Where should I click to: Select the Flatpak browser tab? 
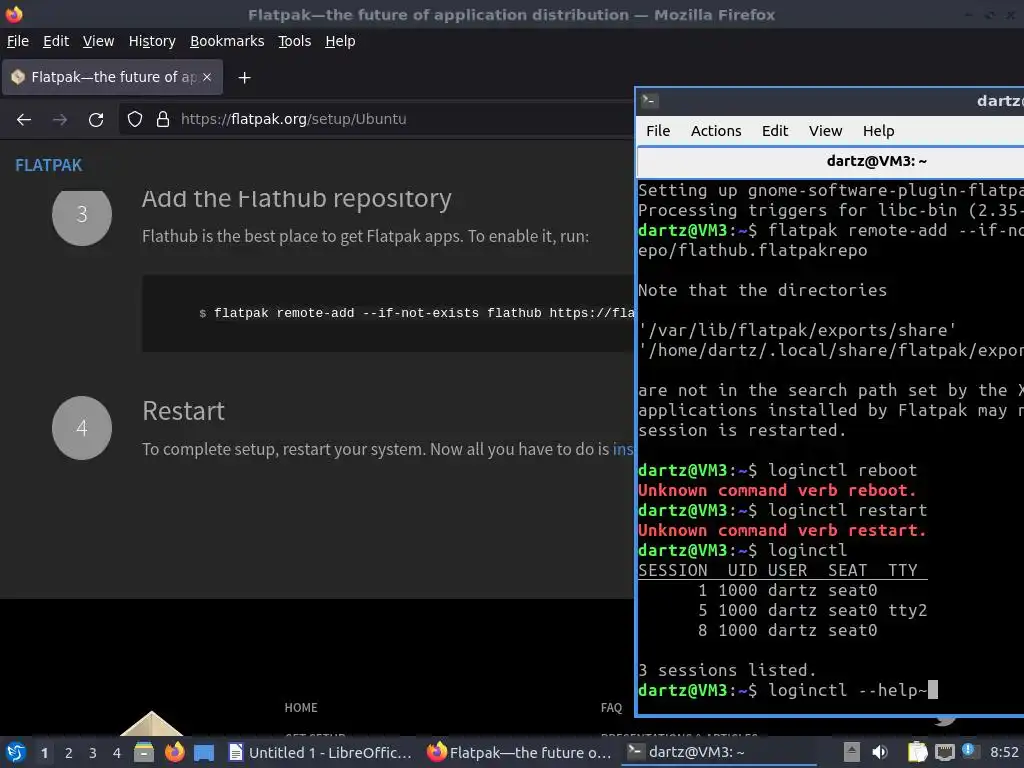[x=112, y=77]
